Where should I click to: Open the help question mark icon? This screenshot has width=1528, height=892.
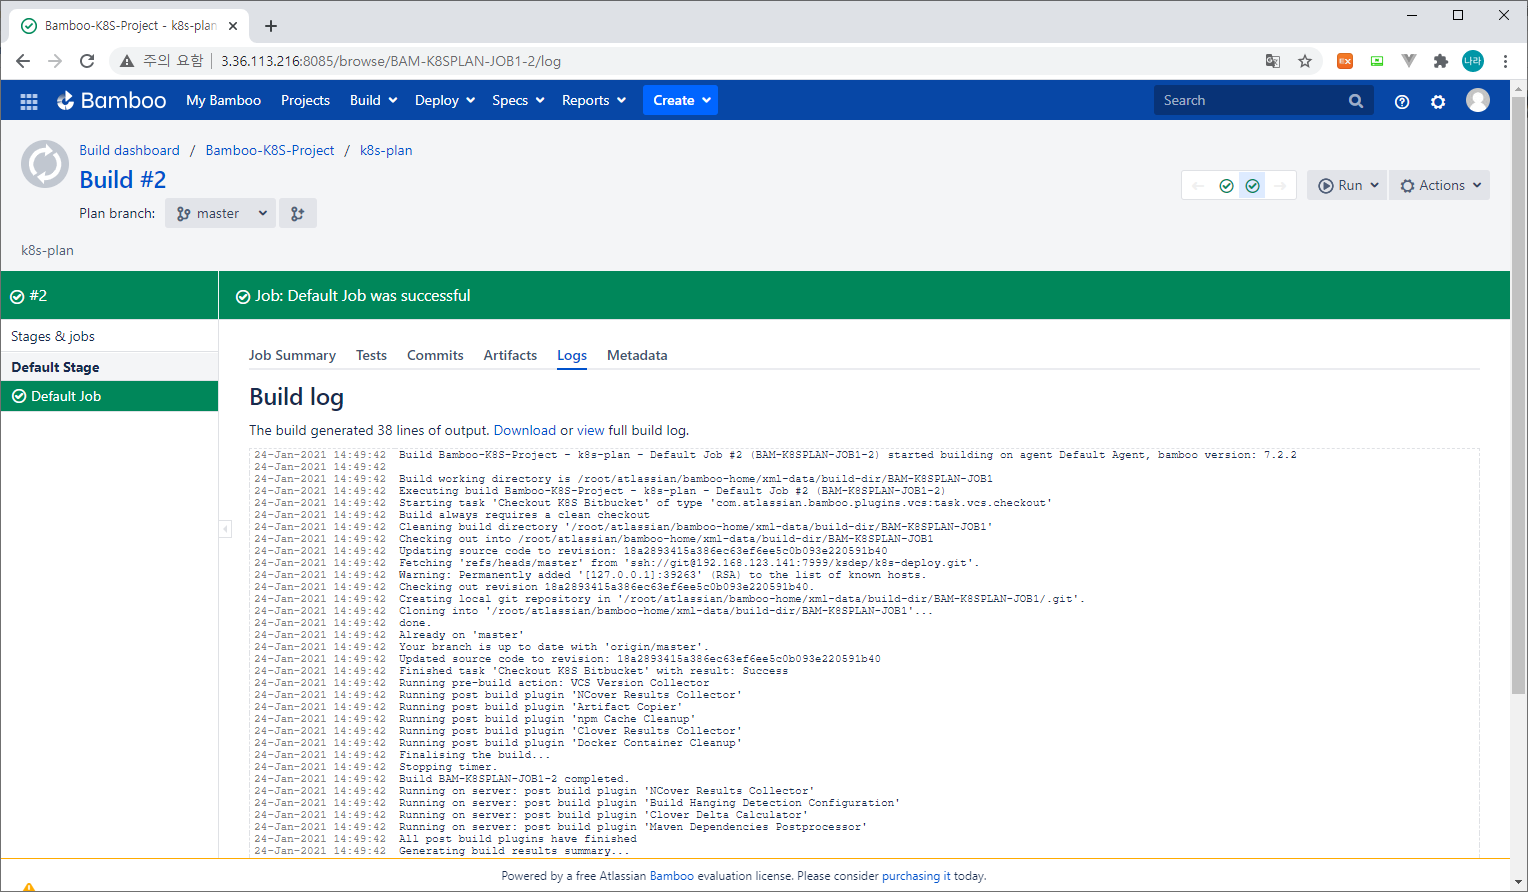[x=1402, y=101]
